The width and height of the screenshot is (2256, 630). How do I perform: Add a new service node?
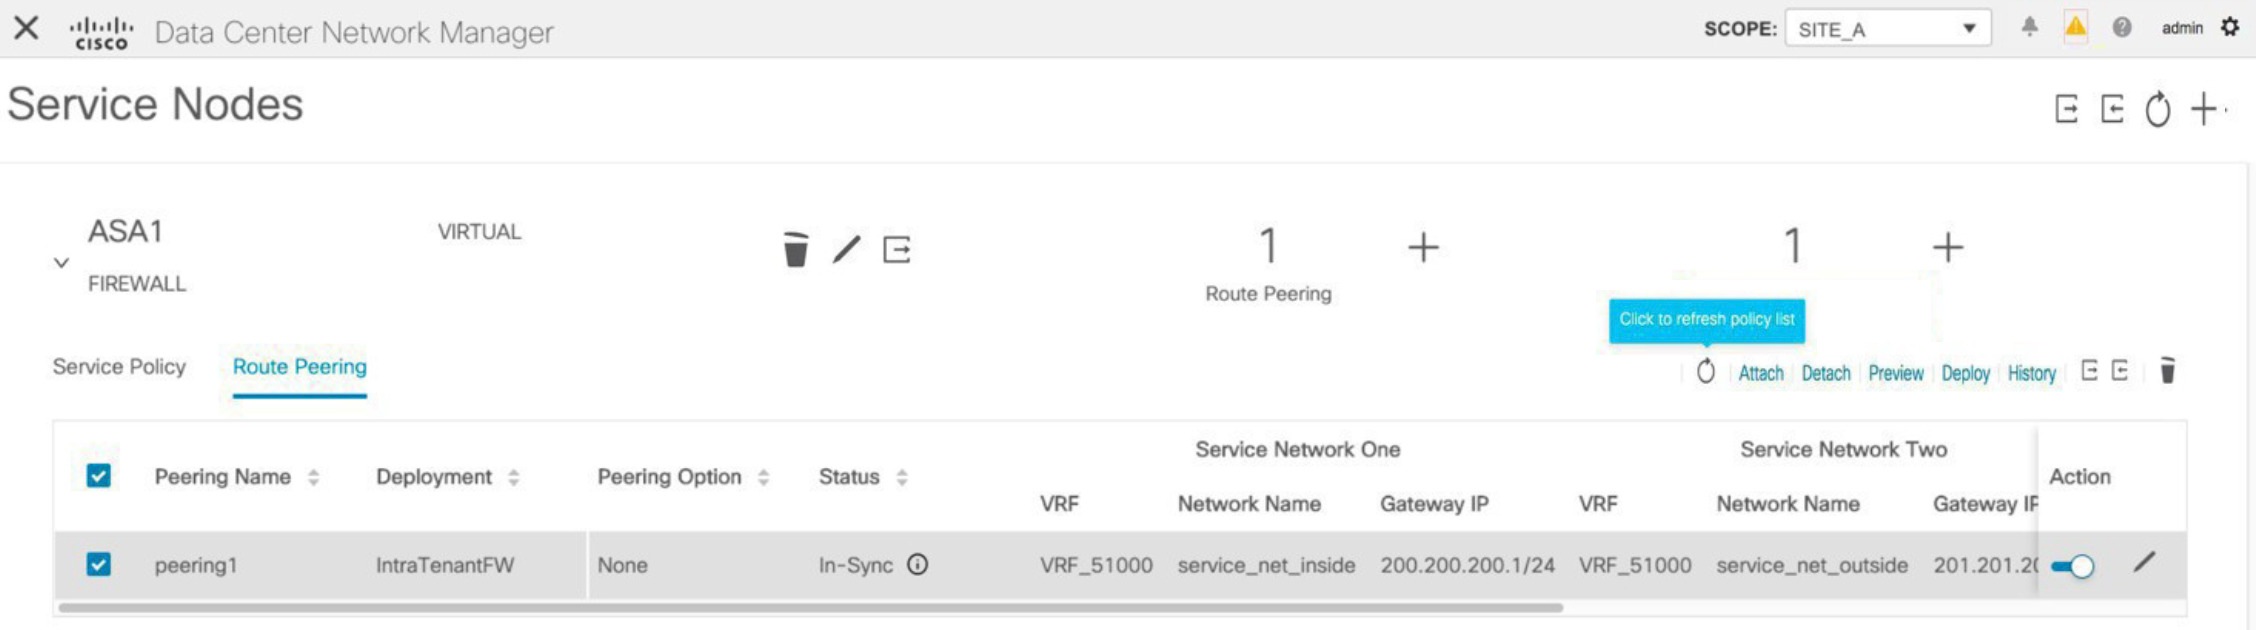2203,108
